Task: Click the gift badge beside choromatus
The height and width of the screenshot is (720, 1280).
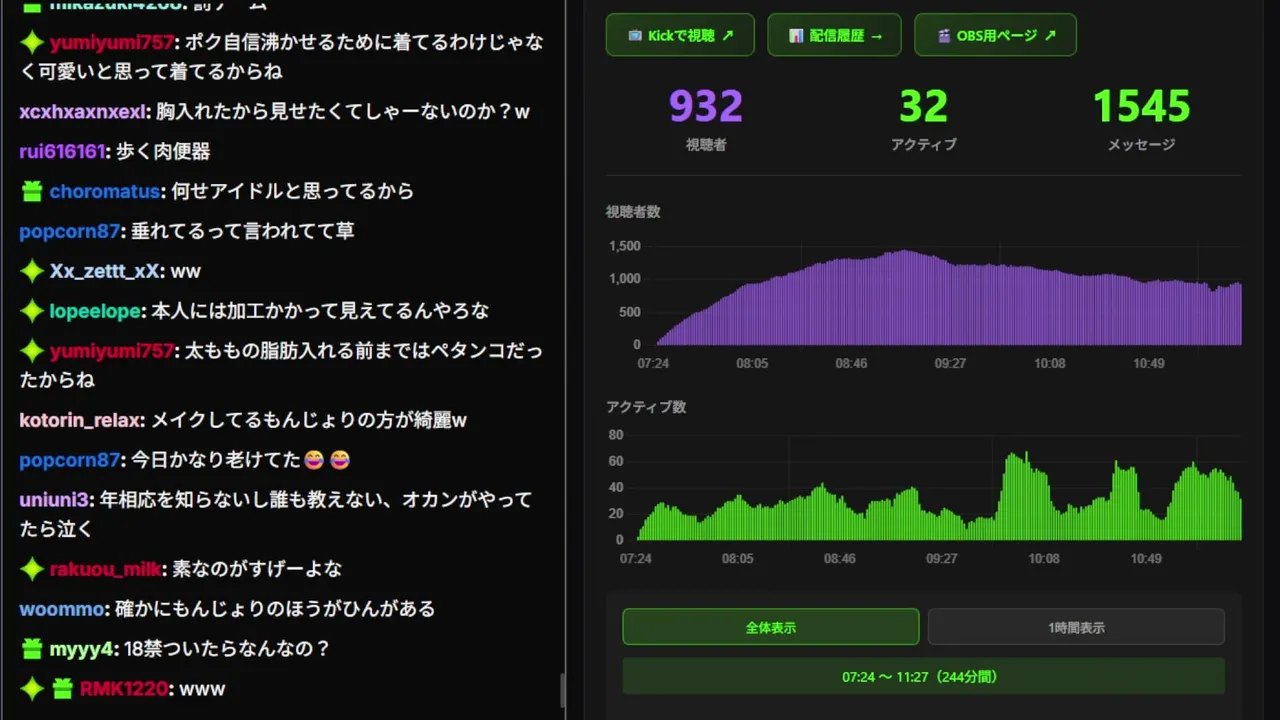Action: [32, 191]
